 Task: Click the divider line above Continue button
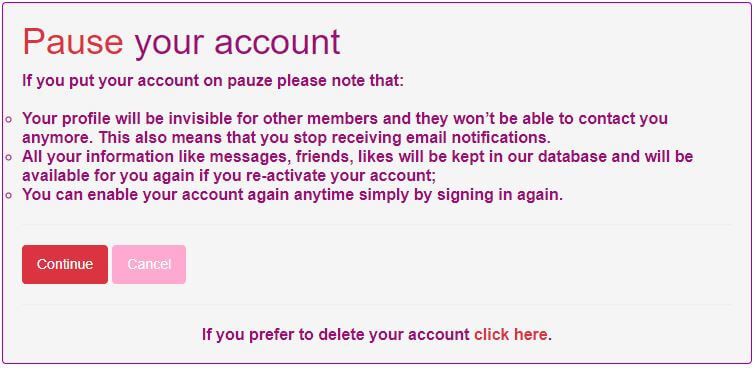coord(377,224)
